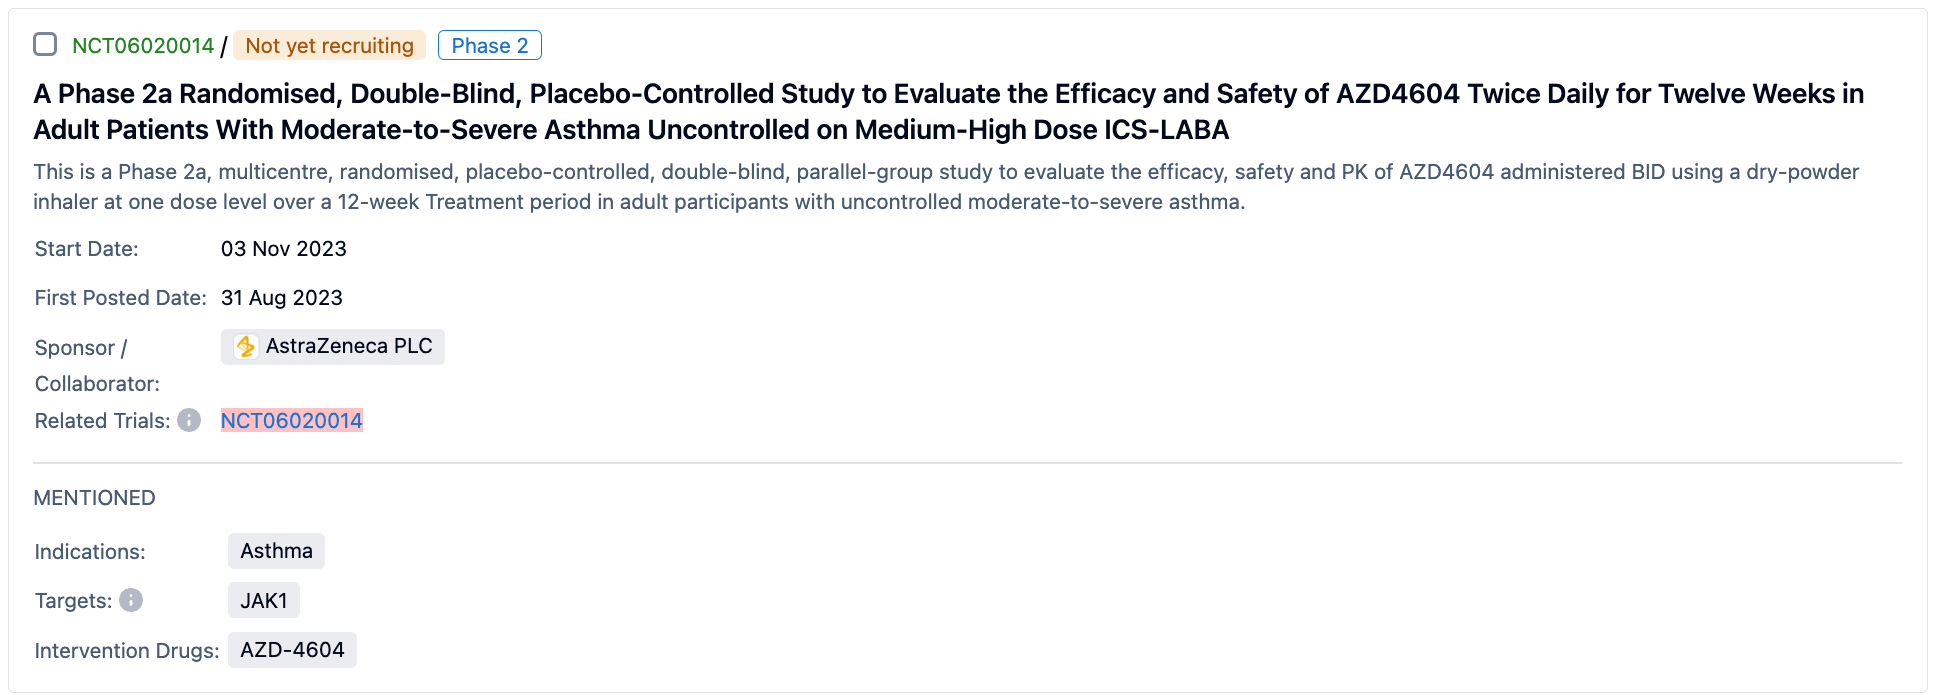Click the Sponsor / Collaborator label
The height and width of the screenshot is (700, 1938).
(96, 366)
